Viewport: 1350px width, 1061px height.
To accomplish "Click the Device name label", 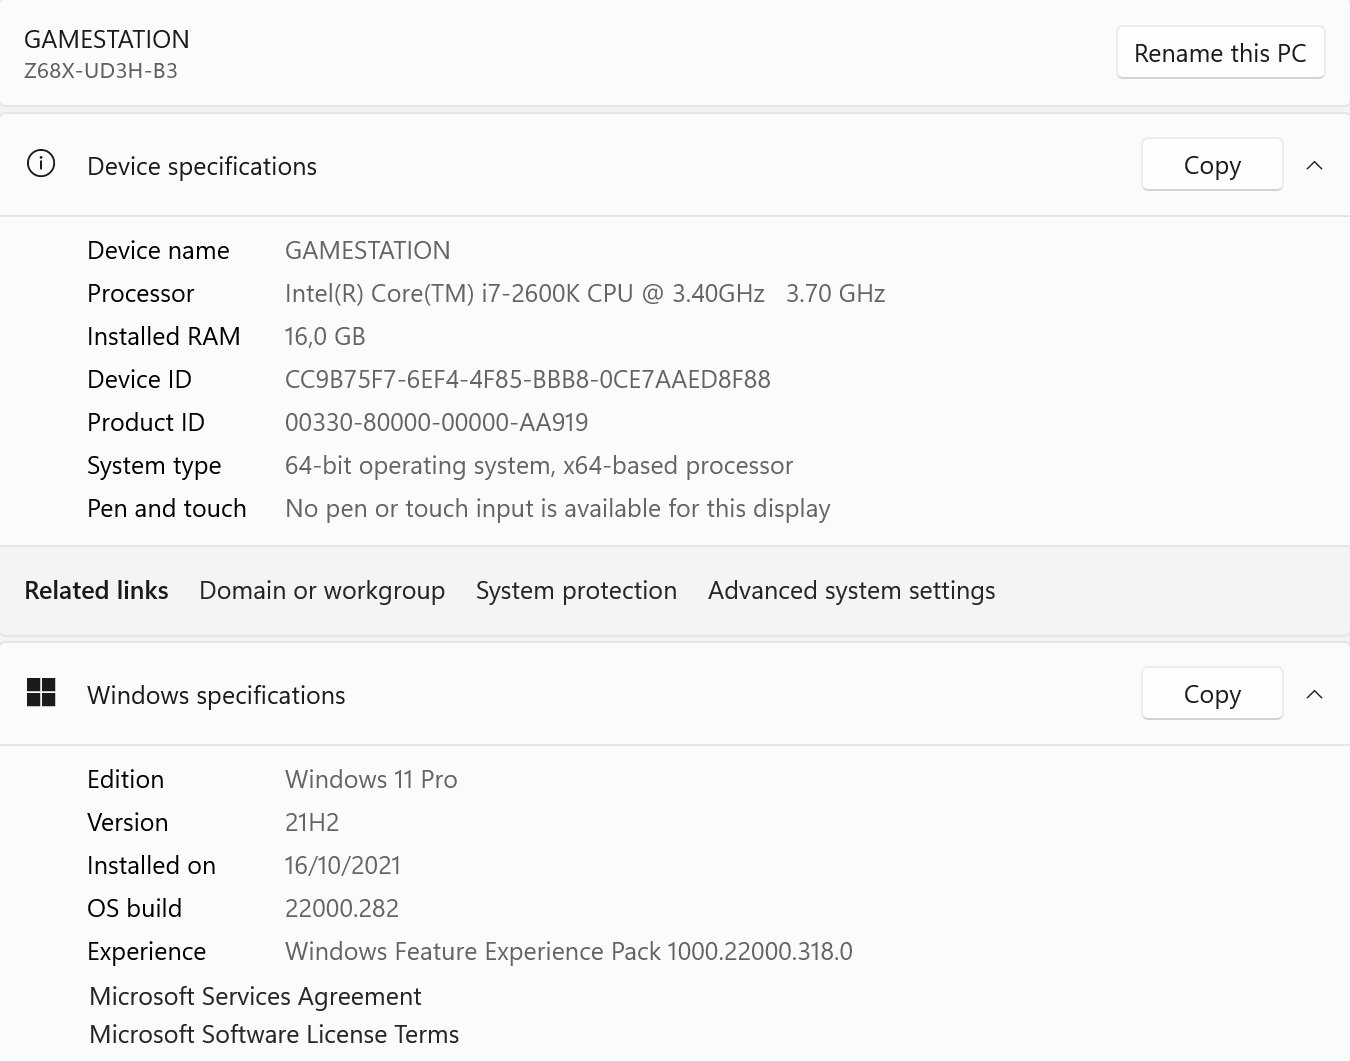I will [158, 250].
